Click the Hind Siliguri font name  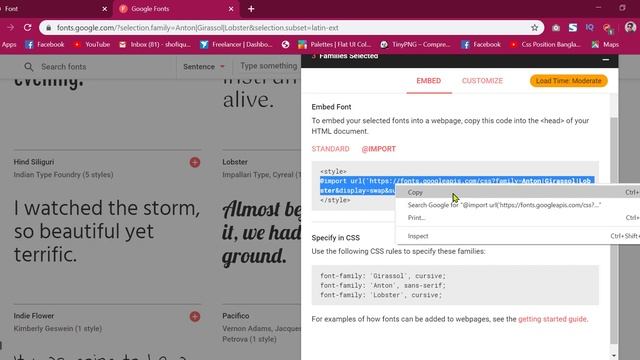point(34,162)
